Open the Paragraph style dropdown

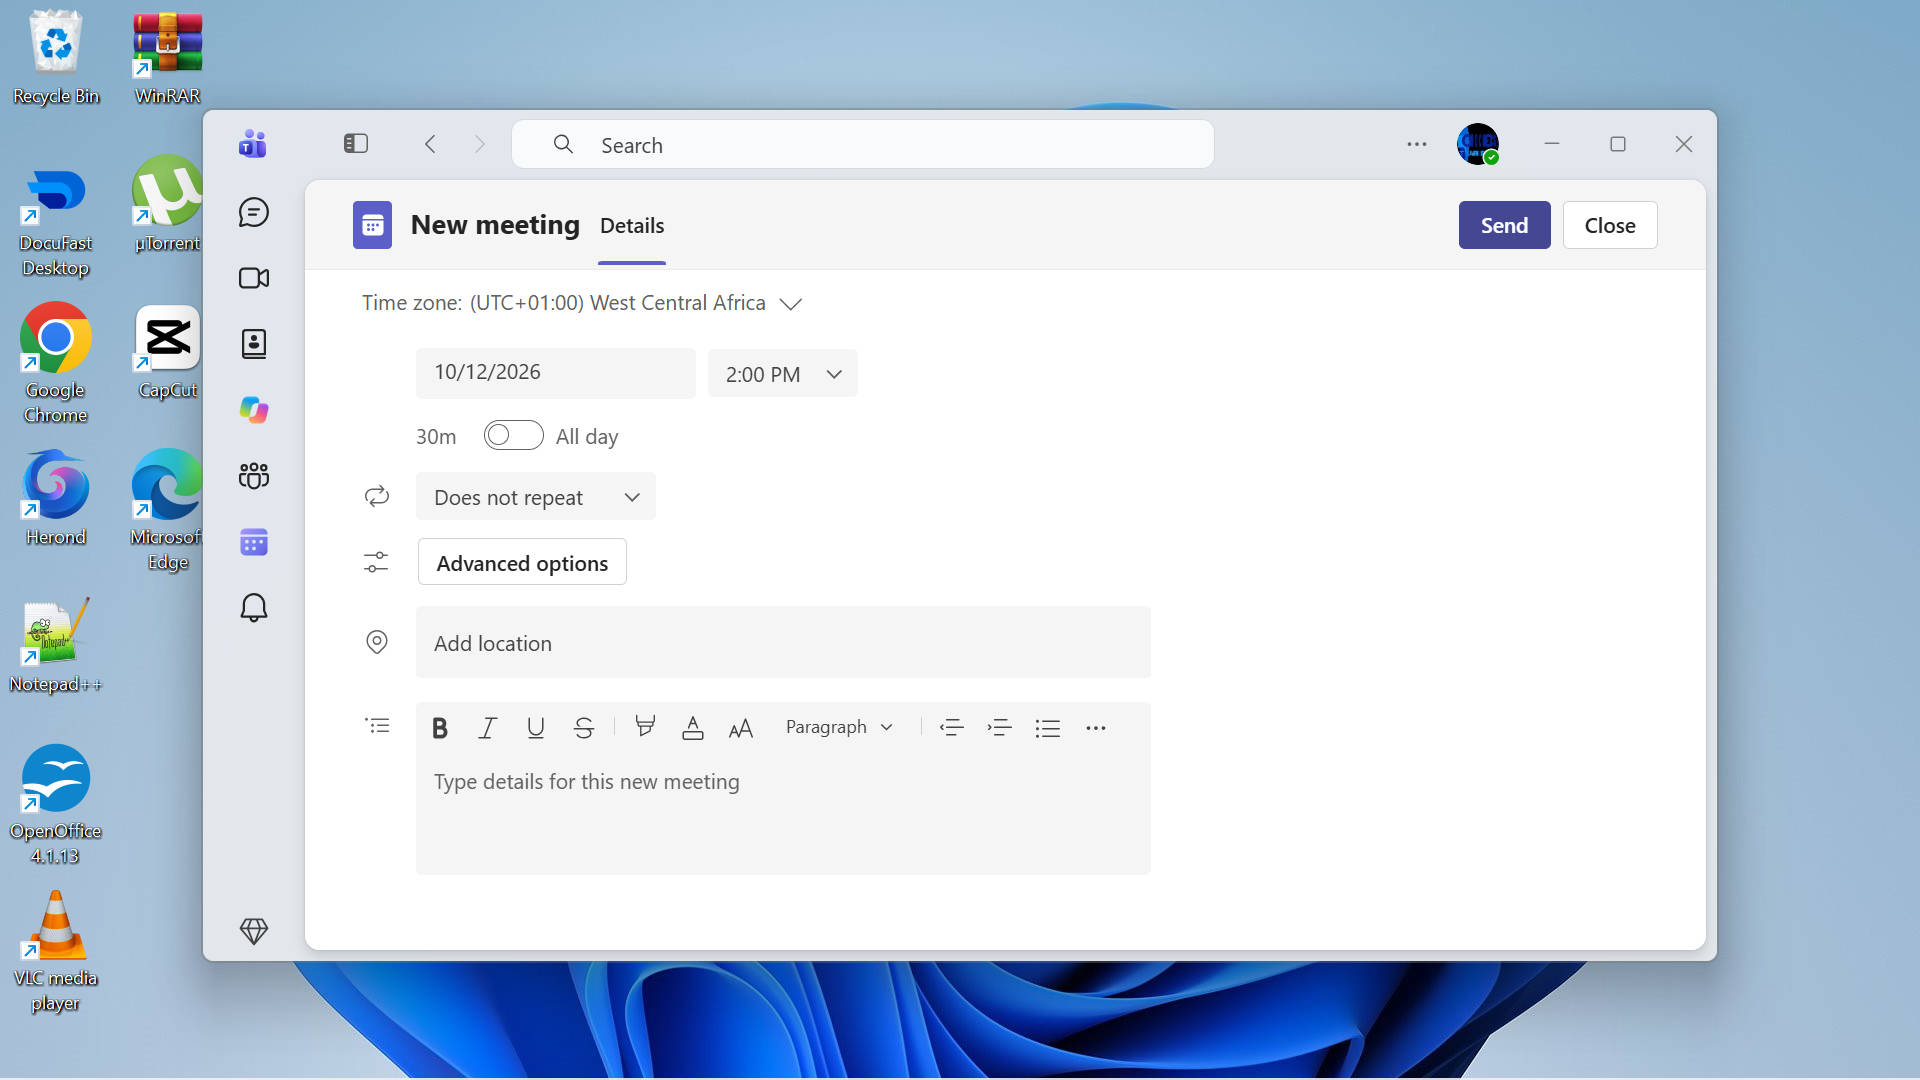click(x=839, y=727)
